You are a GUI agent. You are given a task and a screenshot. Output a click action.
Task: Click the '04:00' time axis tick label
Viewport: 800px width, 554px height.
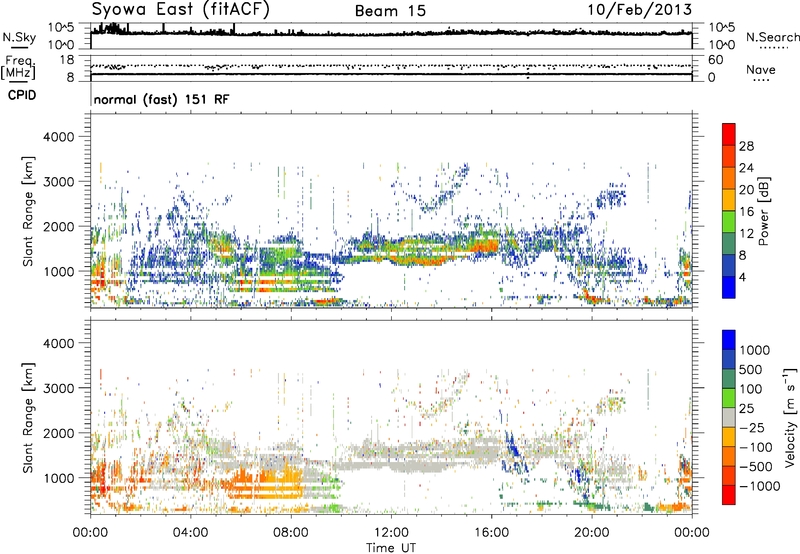[190, 533]
